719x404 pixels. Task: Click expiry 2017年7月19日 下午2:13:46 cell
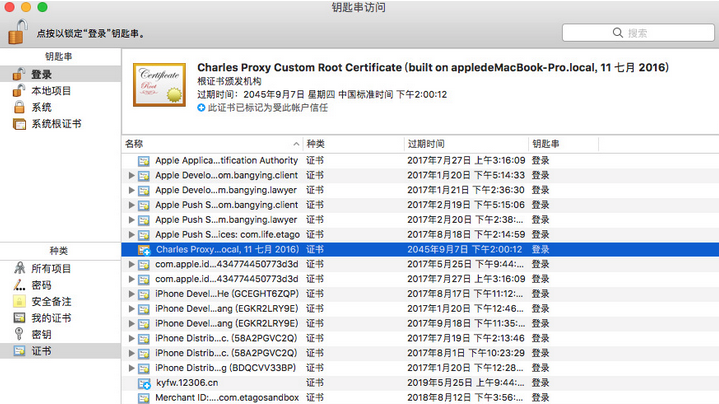pos(466,338)
